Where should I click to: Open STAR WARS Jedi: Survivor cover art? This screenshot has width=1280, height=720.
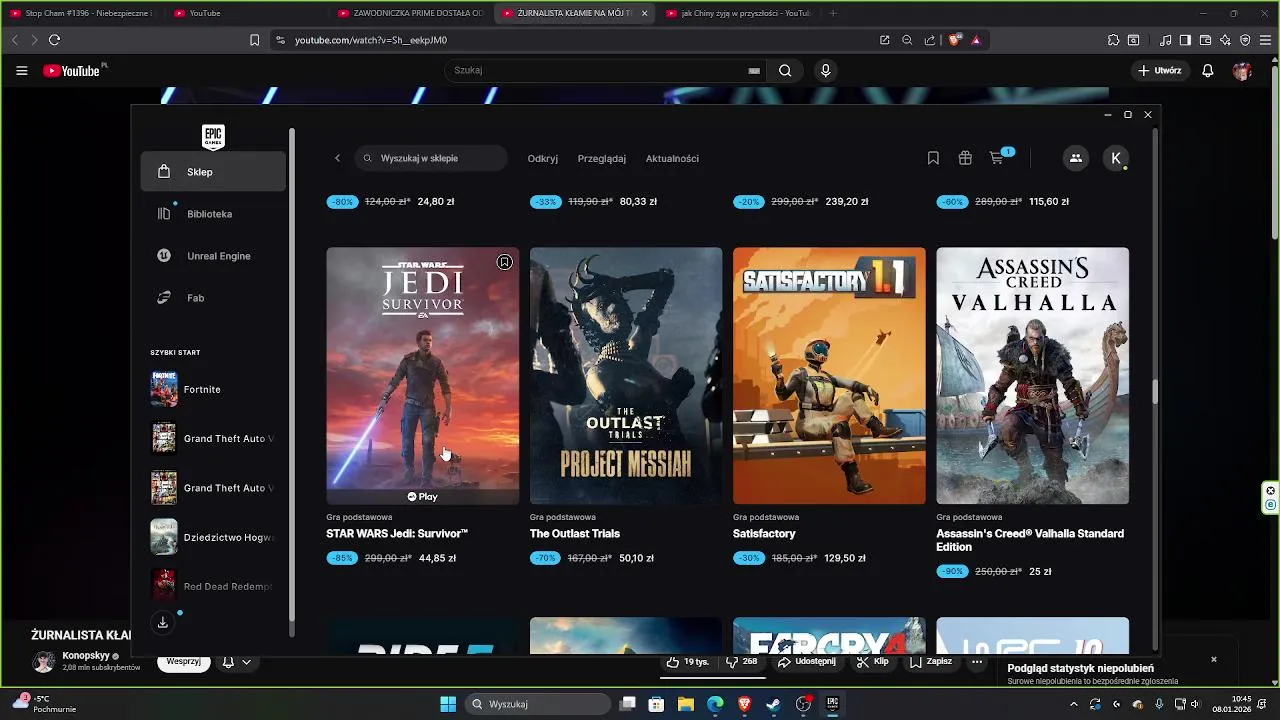[x=423, y=376]
